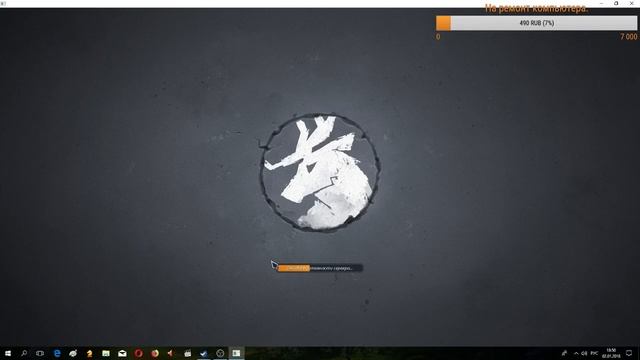The height and width of the screenshot is (360, 640).
Task: Open the green File Explorer-style taskbar icon
Action: [106, 353]
